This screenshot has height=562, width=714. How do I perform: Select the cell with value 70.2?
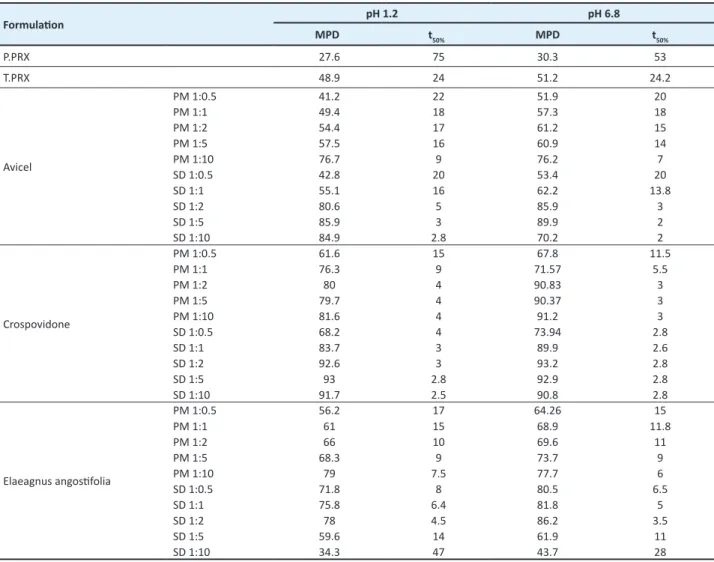click(x=547, y=238)
